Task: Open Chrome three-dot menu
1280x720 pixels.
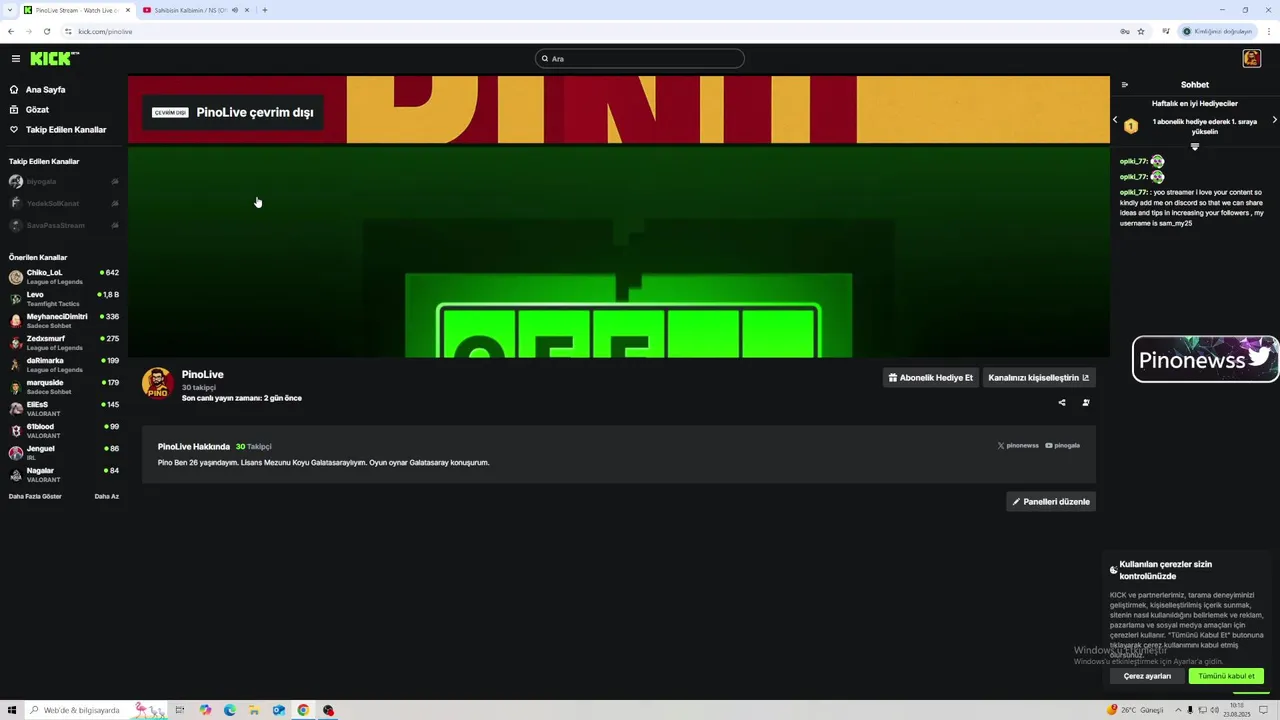Action: click(1269, 31)
